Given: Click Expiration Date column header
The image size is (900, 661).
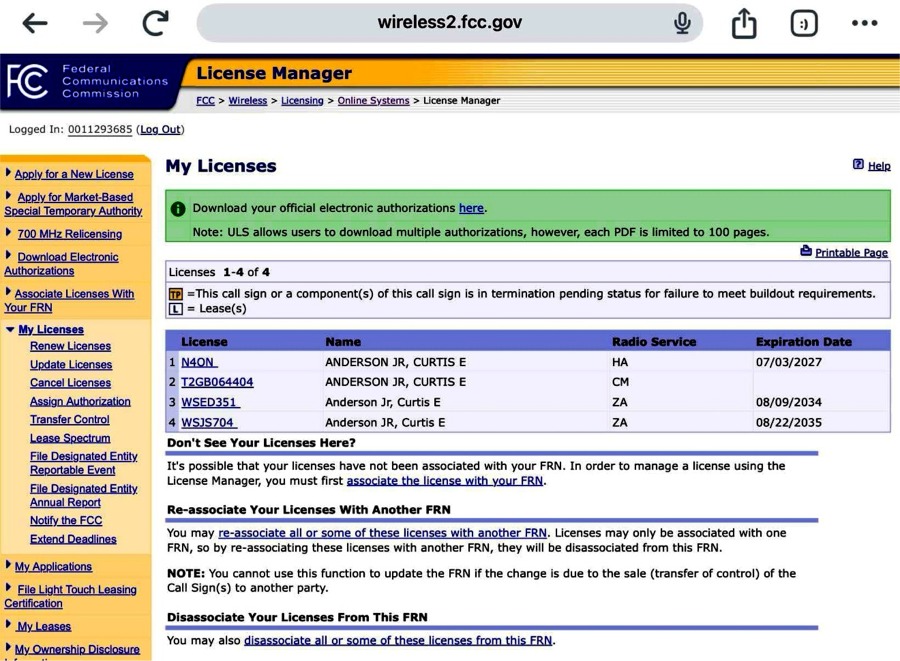Looking at the screenshot, I should (804, 341).
